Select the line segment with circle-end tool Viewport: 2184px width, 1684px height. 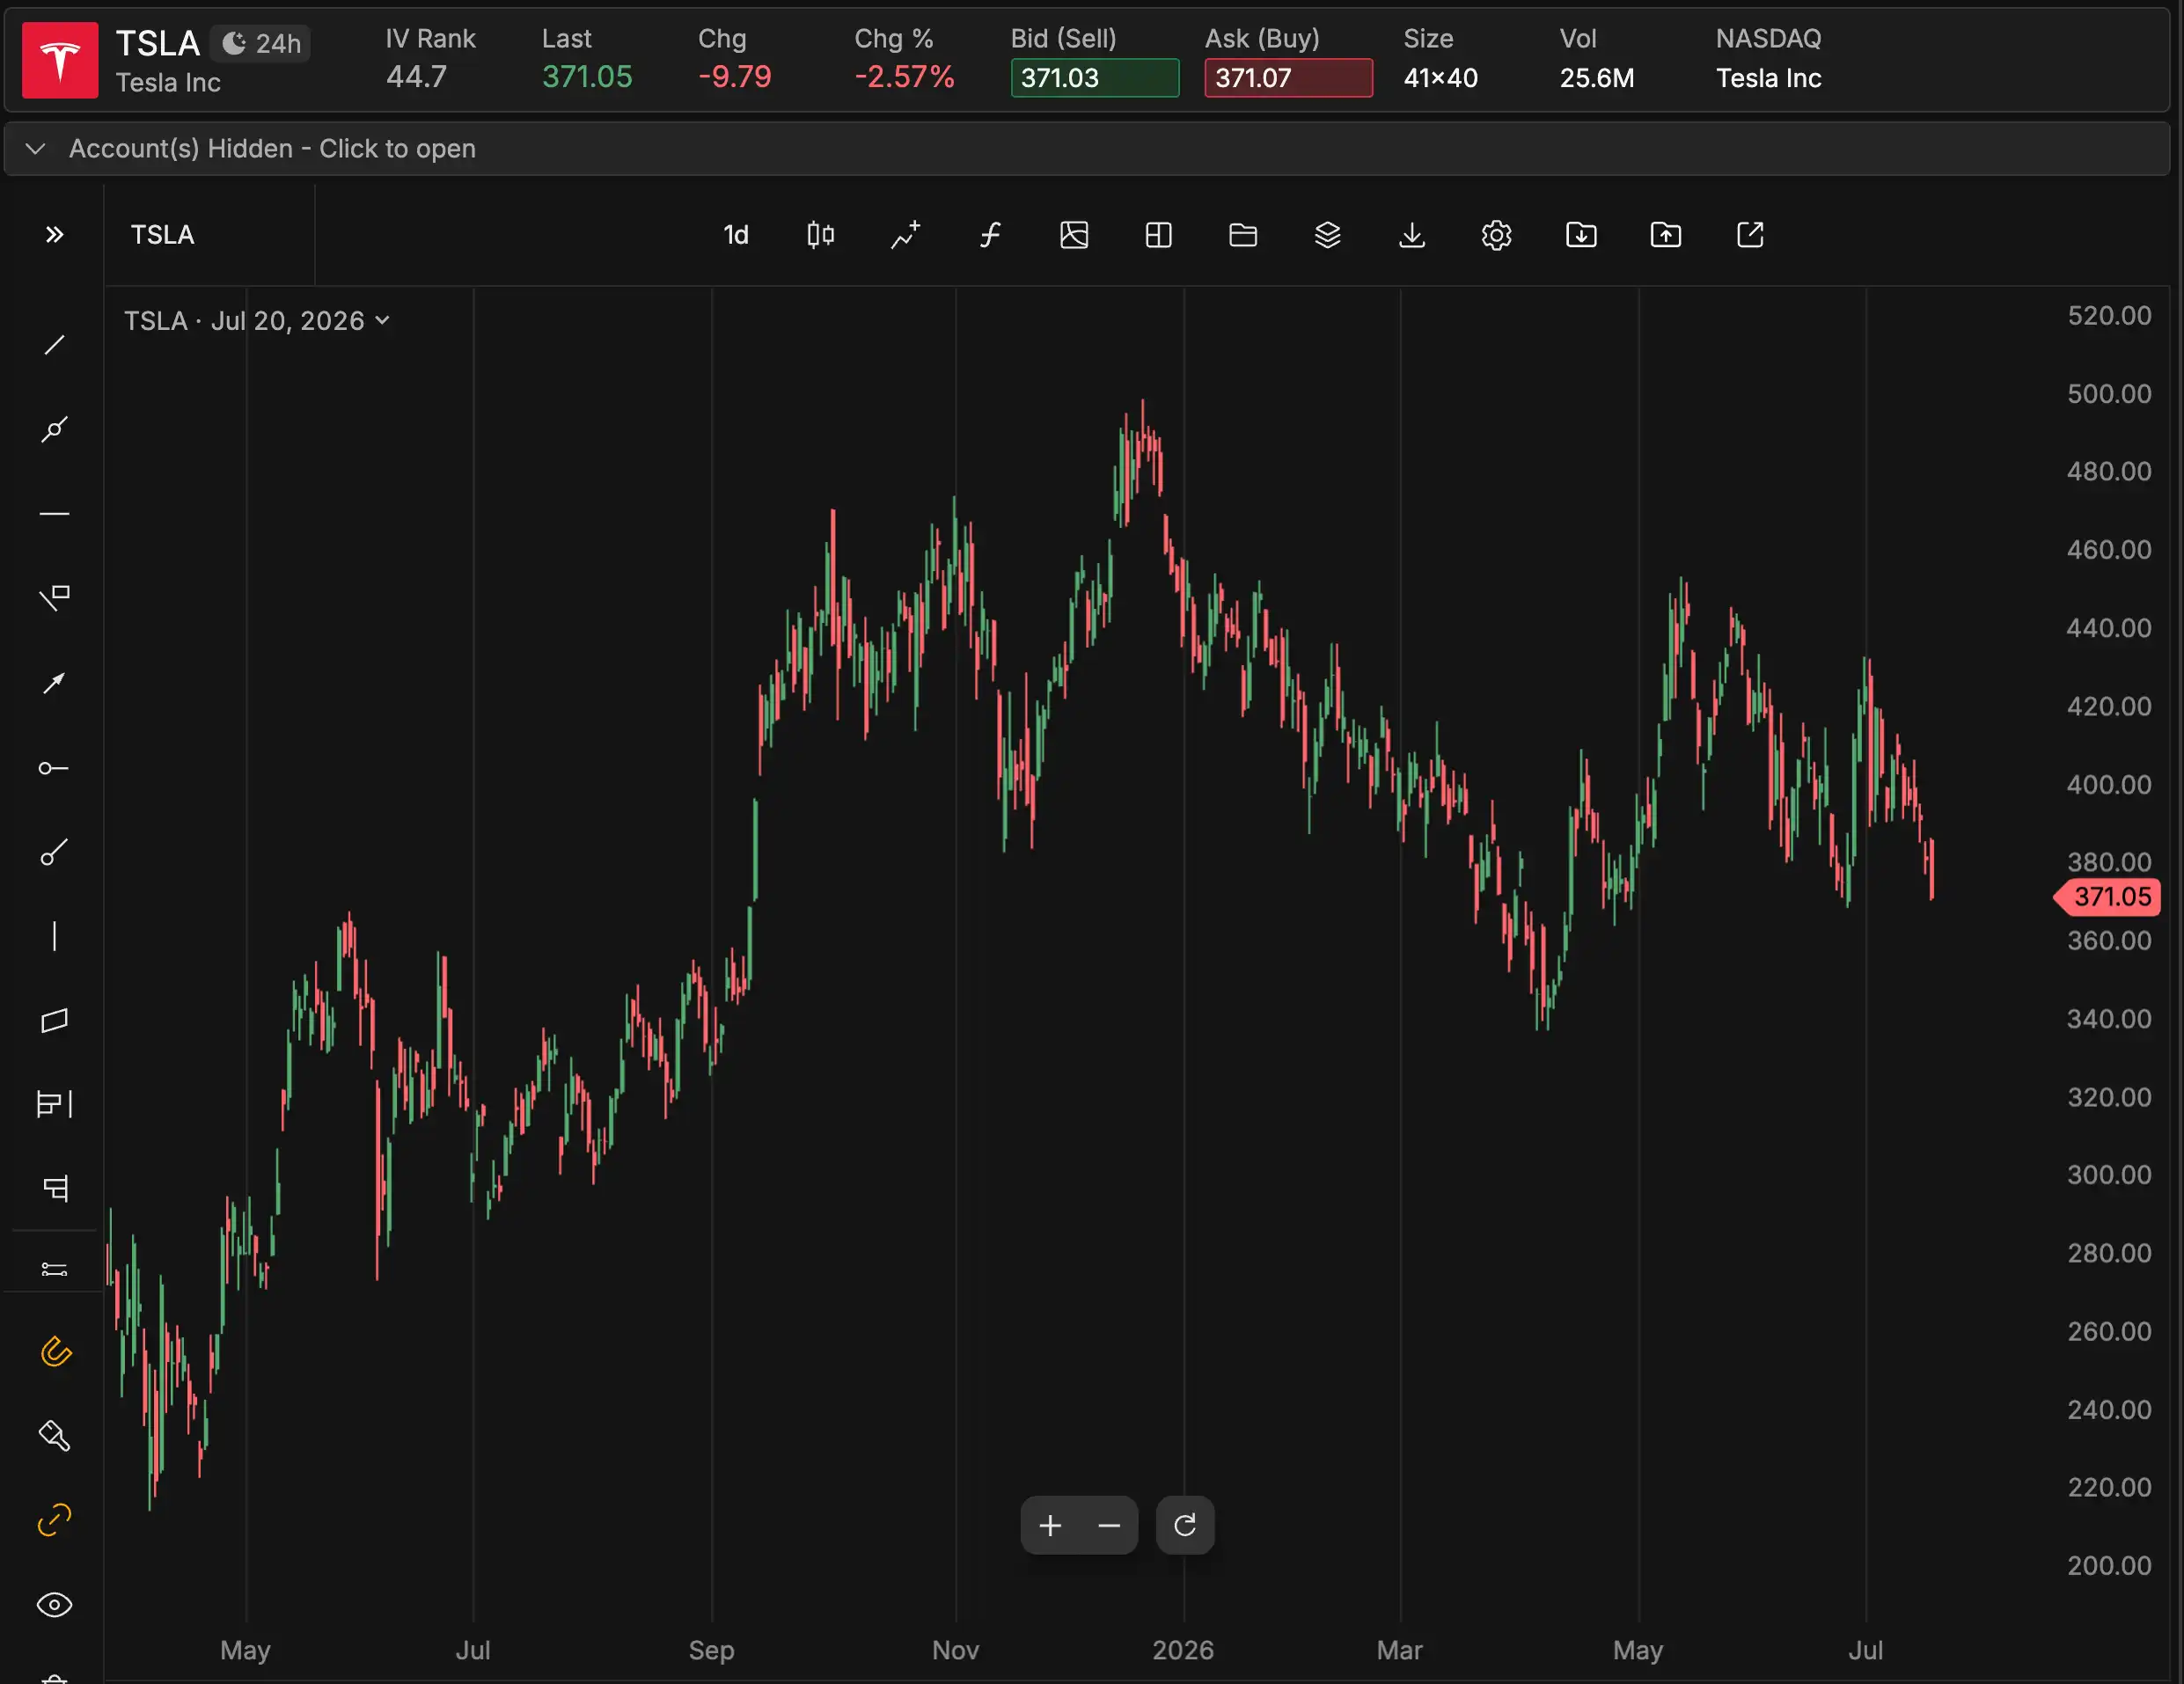54,852
